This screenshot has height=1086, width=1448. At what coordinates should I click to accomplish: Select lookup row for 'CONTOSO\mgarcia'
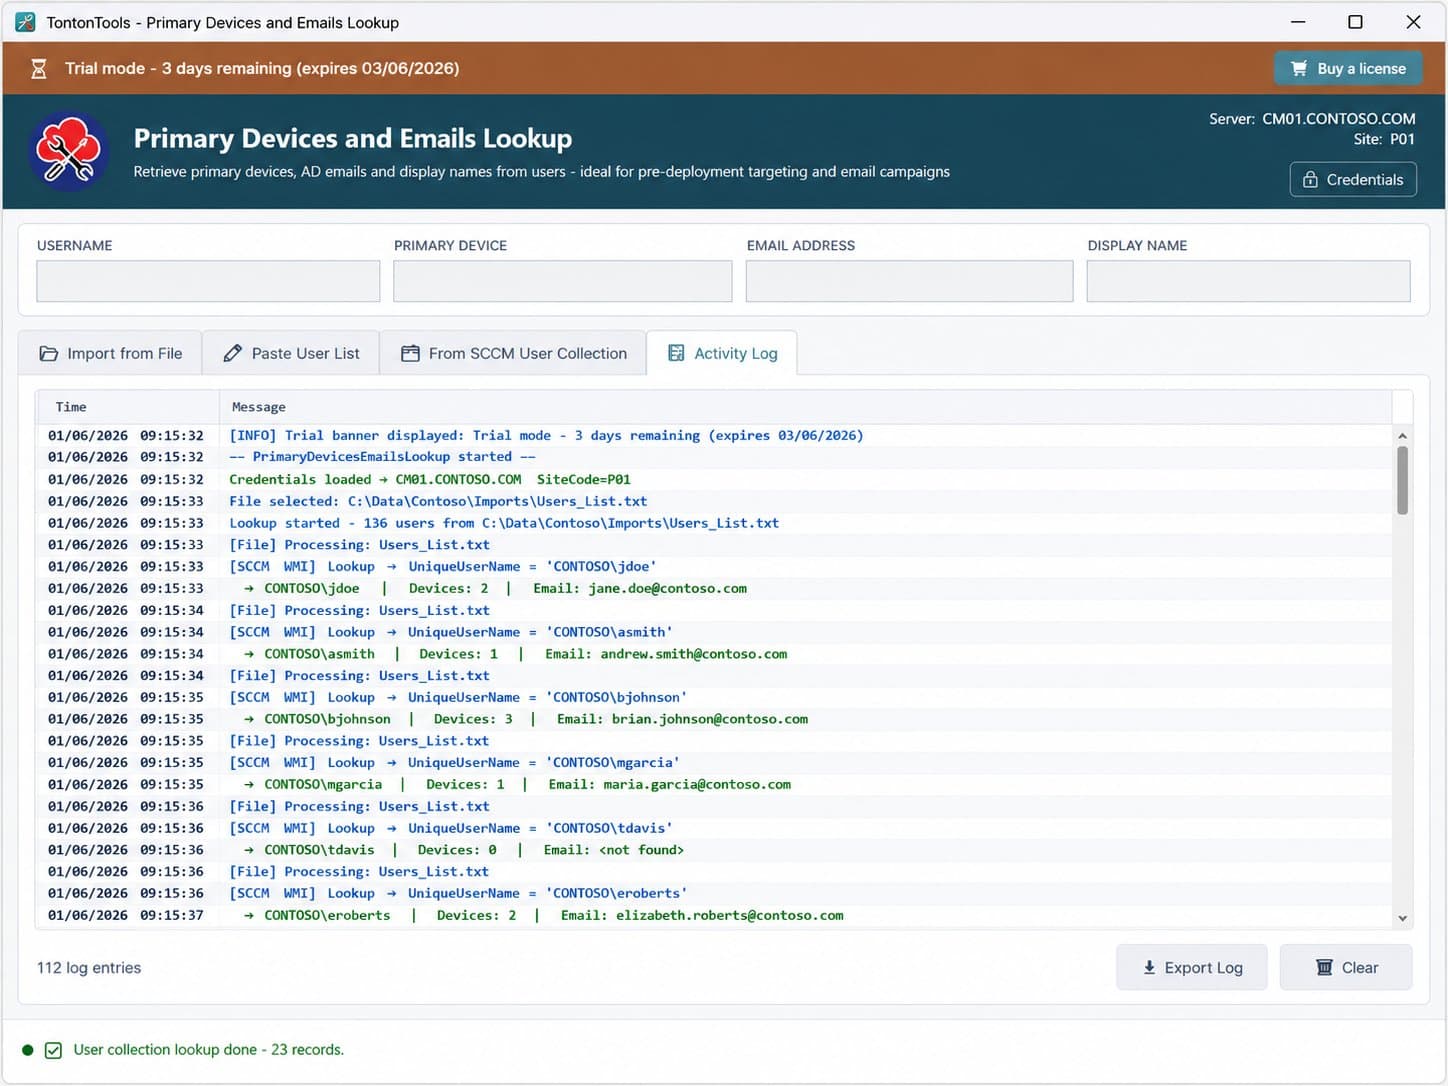(714, 763)
